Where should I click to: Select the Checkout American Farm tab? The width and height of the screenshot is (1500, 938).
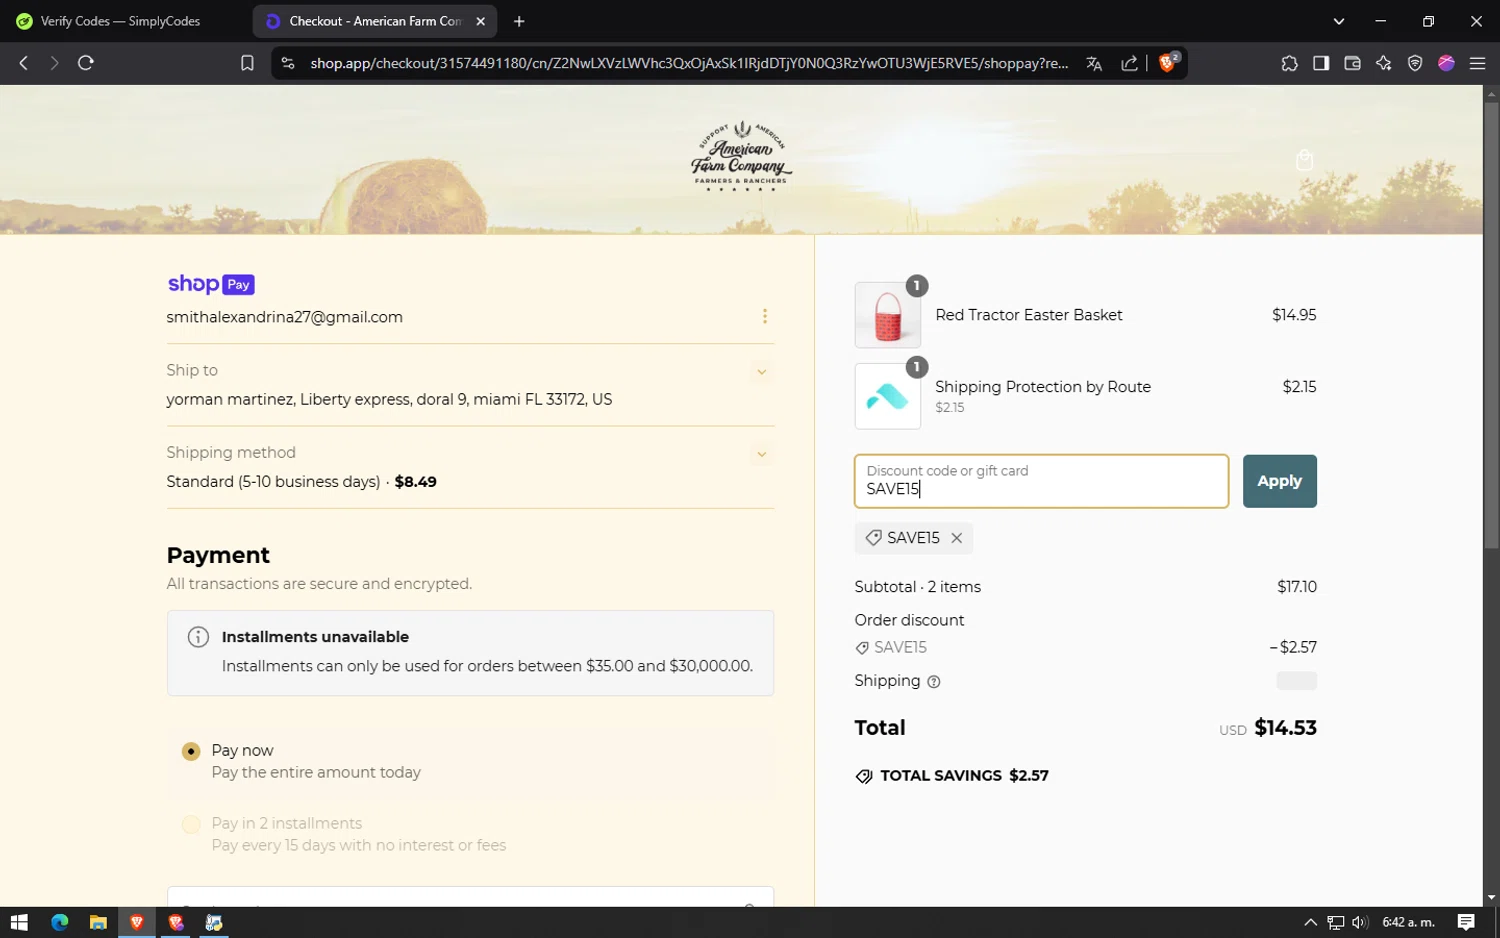pos(374,21)
